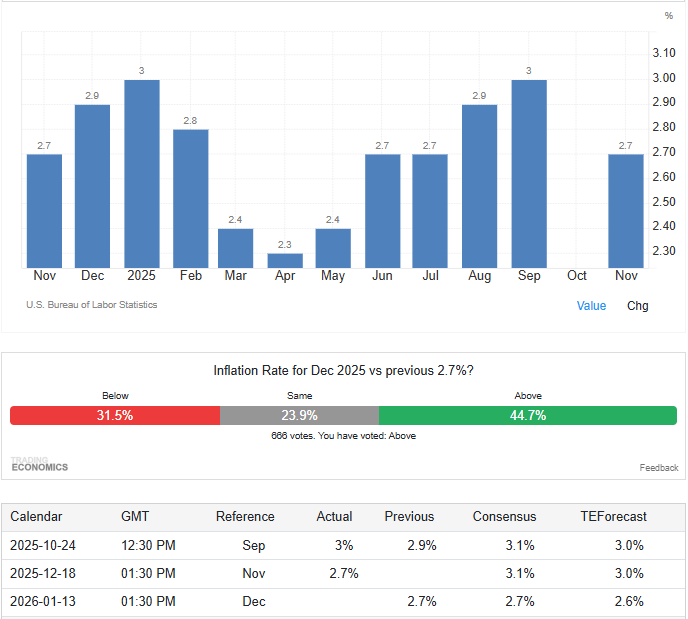
Task: Select the Dec chart bar at 2.9
Action: click(92, 186)
